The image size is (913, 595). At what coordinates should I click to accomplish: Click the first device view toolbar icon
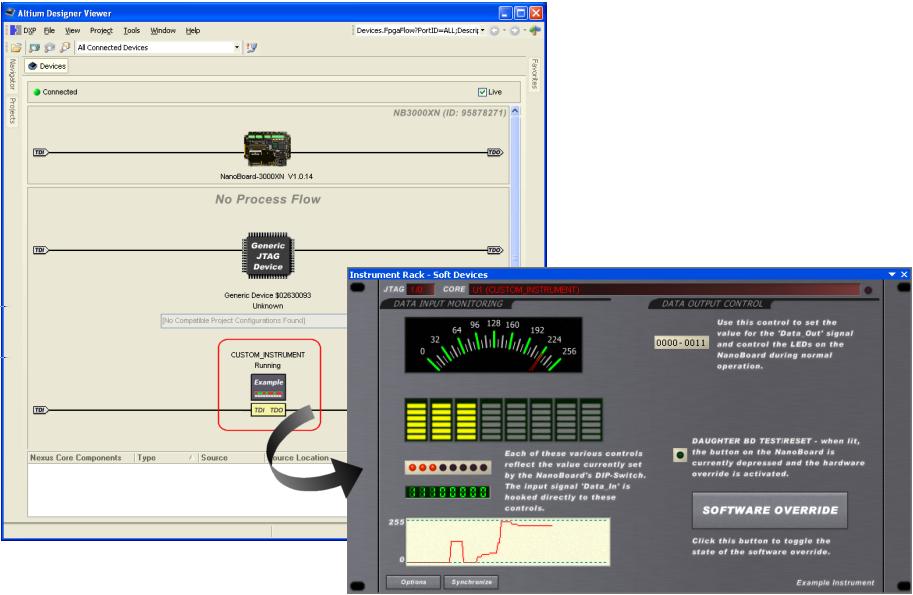pyautogui.click(x=35, y=47)
